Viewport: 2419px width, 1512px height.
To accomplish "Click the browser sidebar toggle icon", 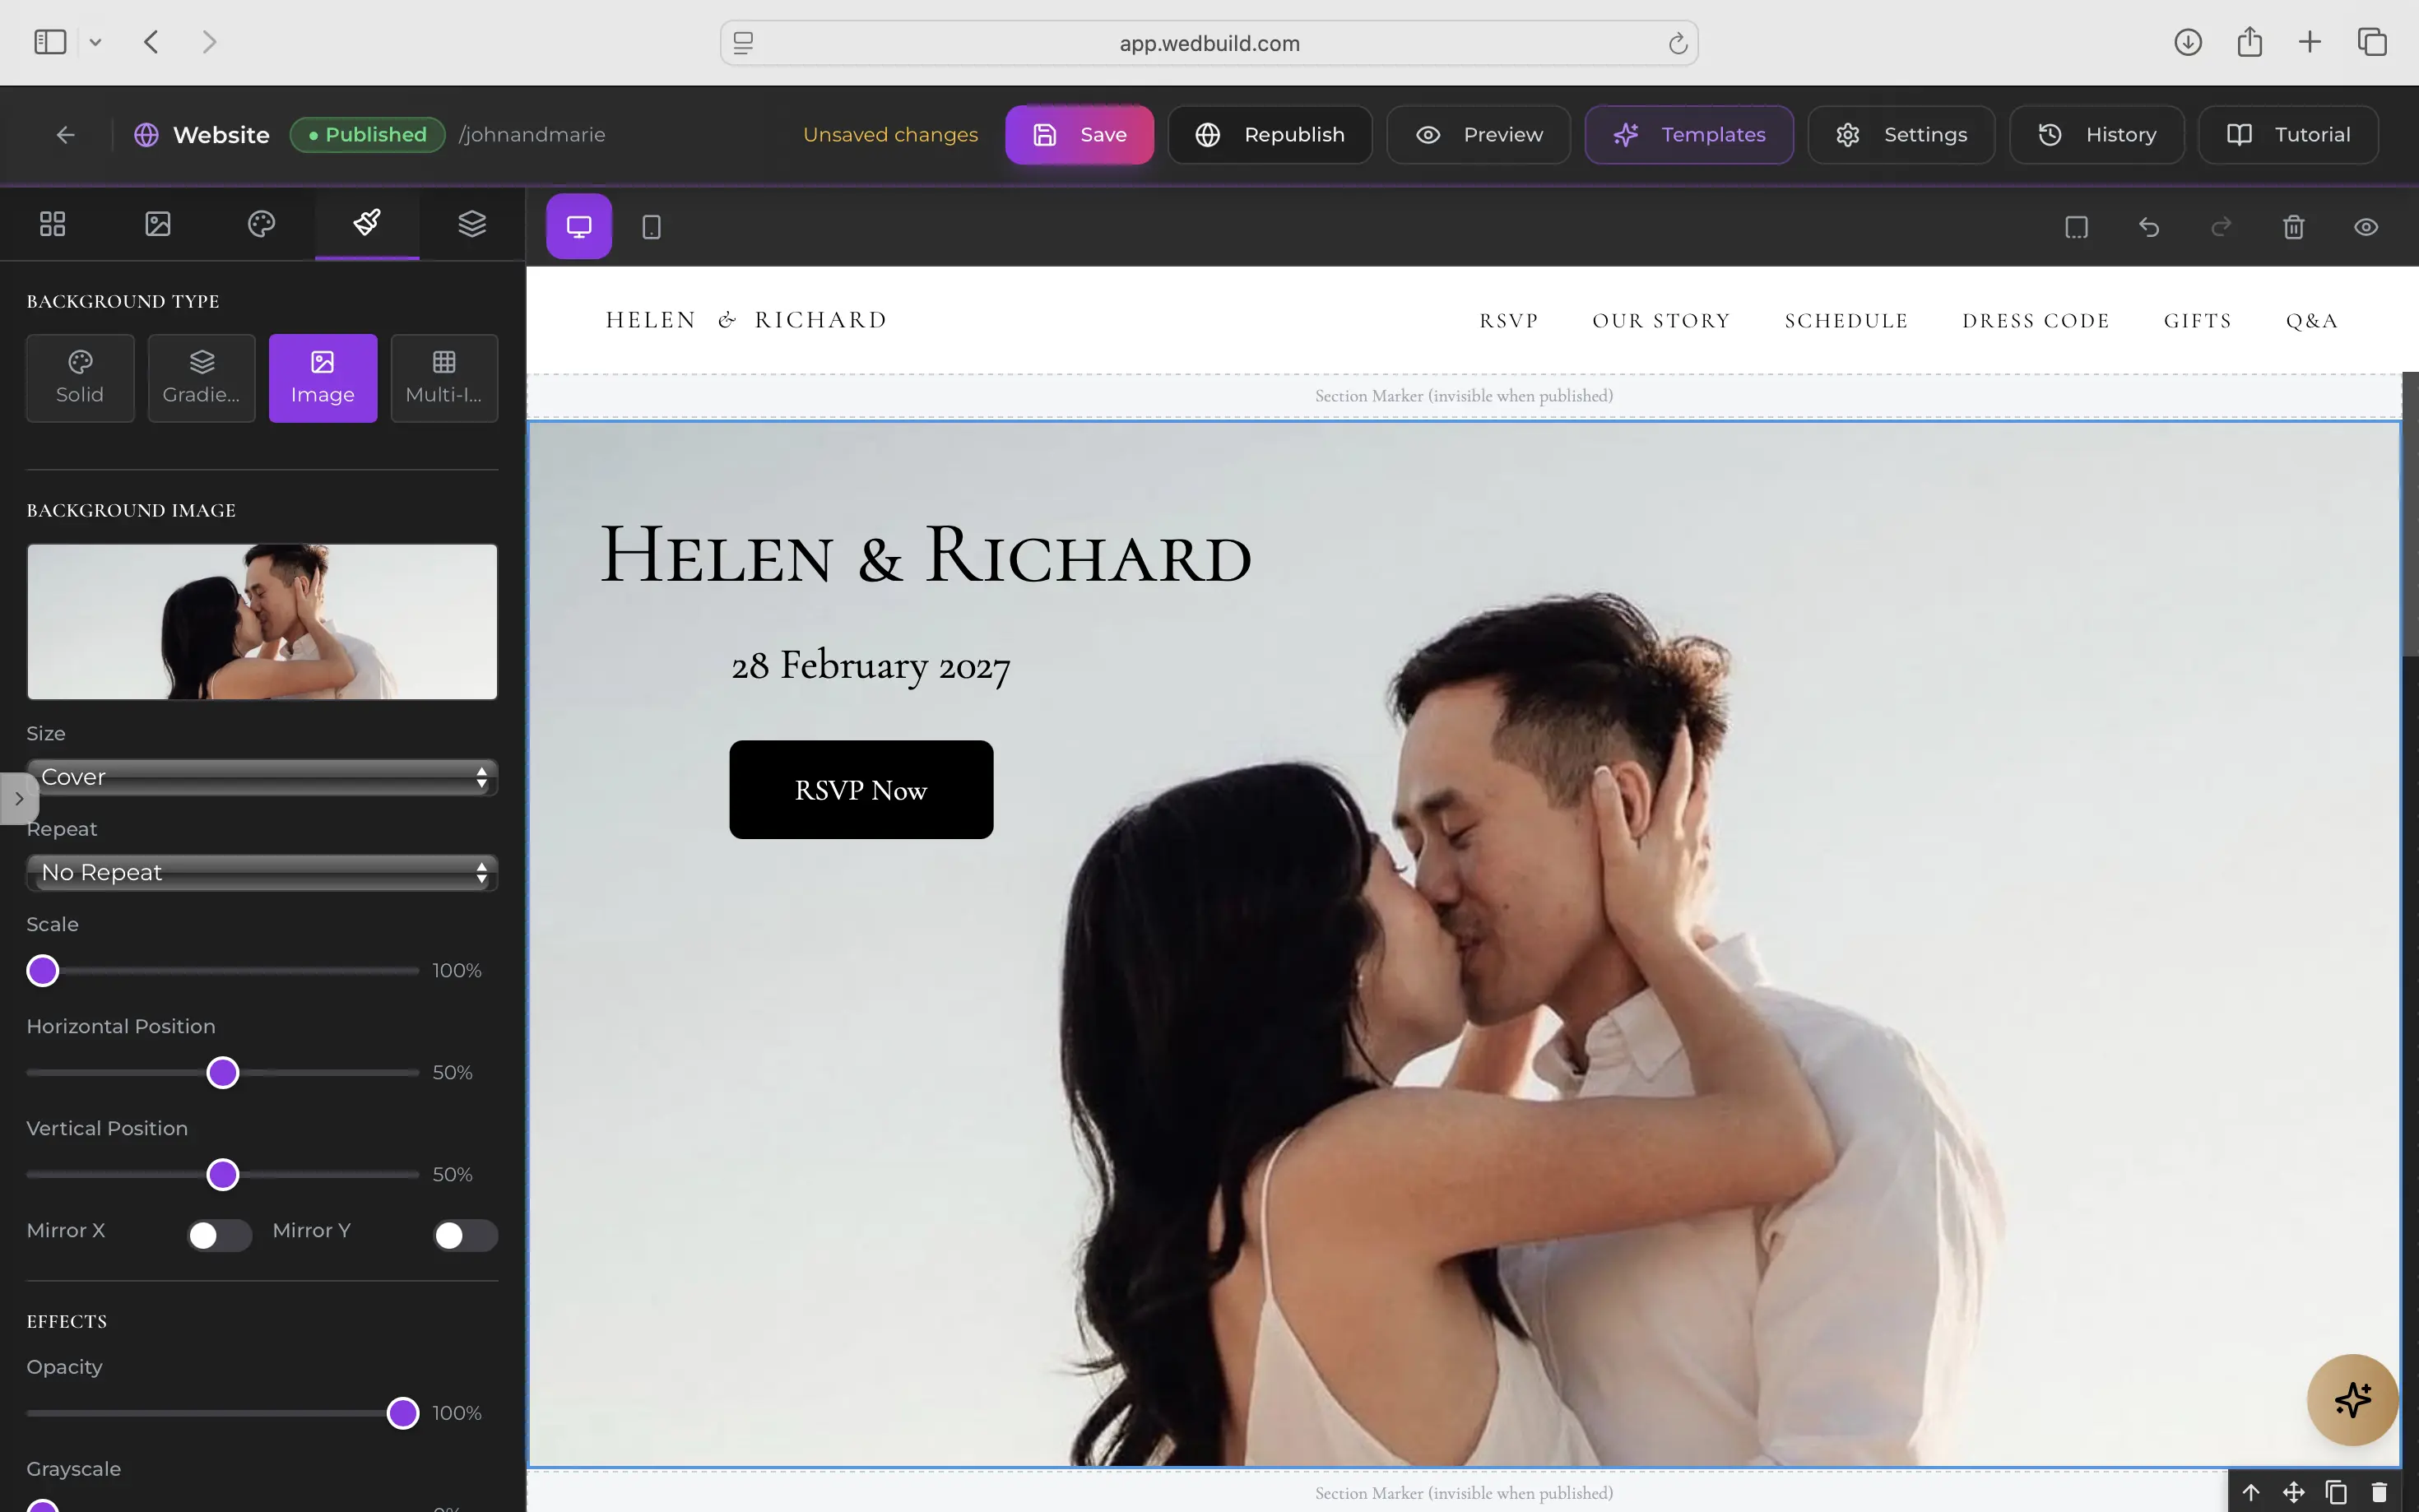I will [x=50, y=42].
